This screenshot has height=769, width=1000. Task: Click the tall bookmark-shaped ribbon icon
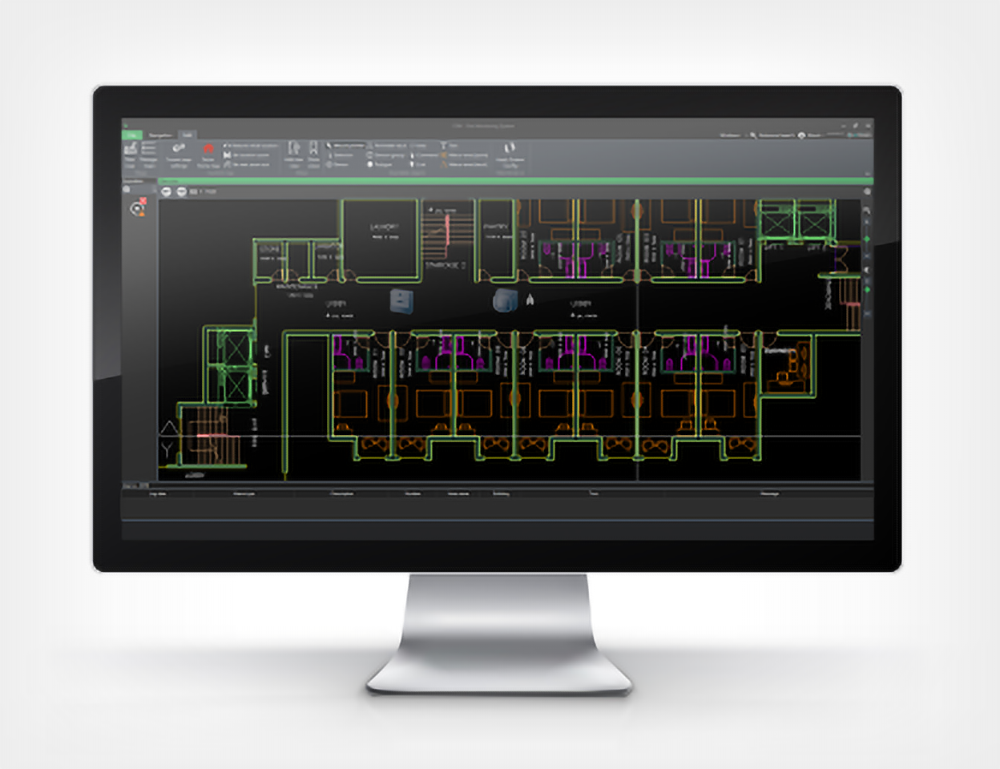coord(313,148)
